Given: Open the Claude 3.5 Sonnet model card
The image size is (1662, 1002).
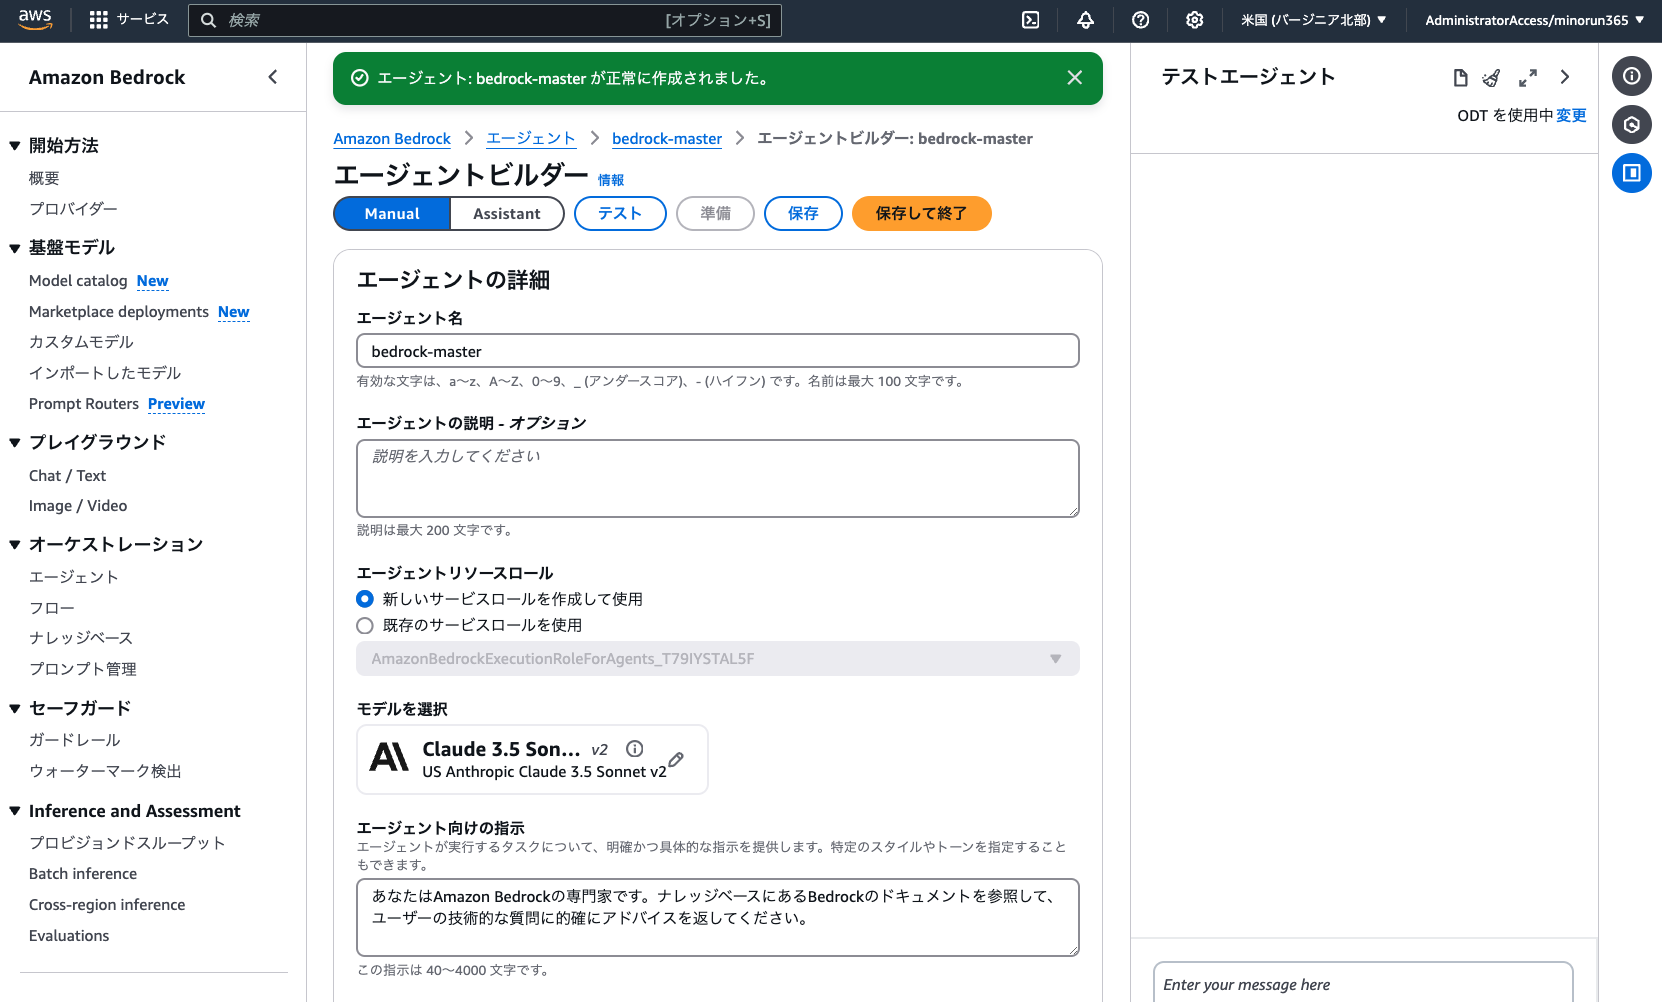Looking at the screenshot, I should 532,760.
